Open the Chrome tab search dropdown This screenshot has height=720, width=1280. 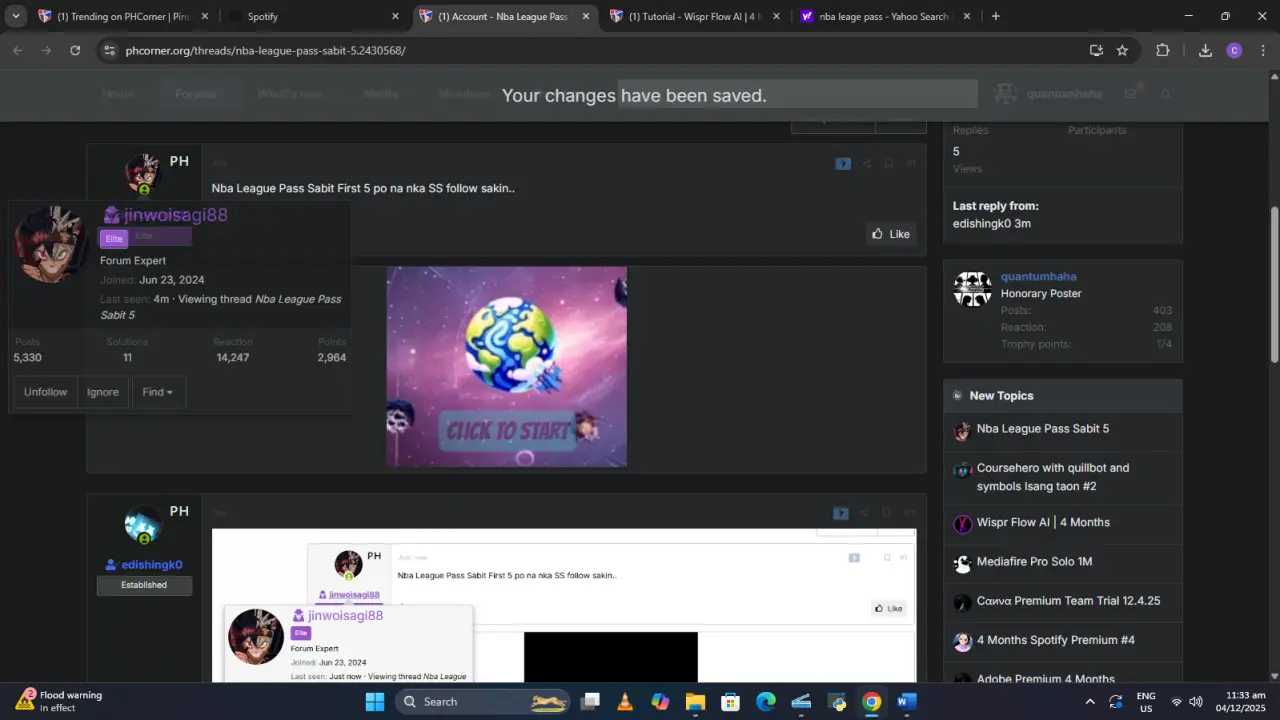[x=16, y=16]
